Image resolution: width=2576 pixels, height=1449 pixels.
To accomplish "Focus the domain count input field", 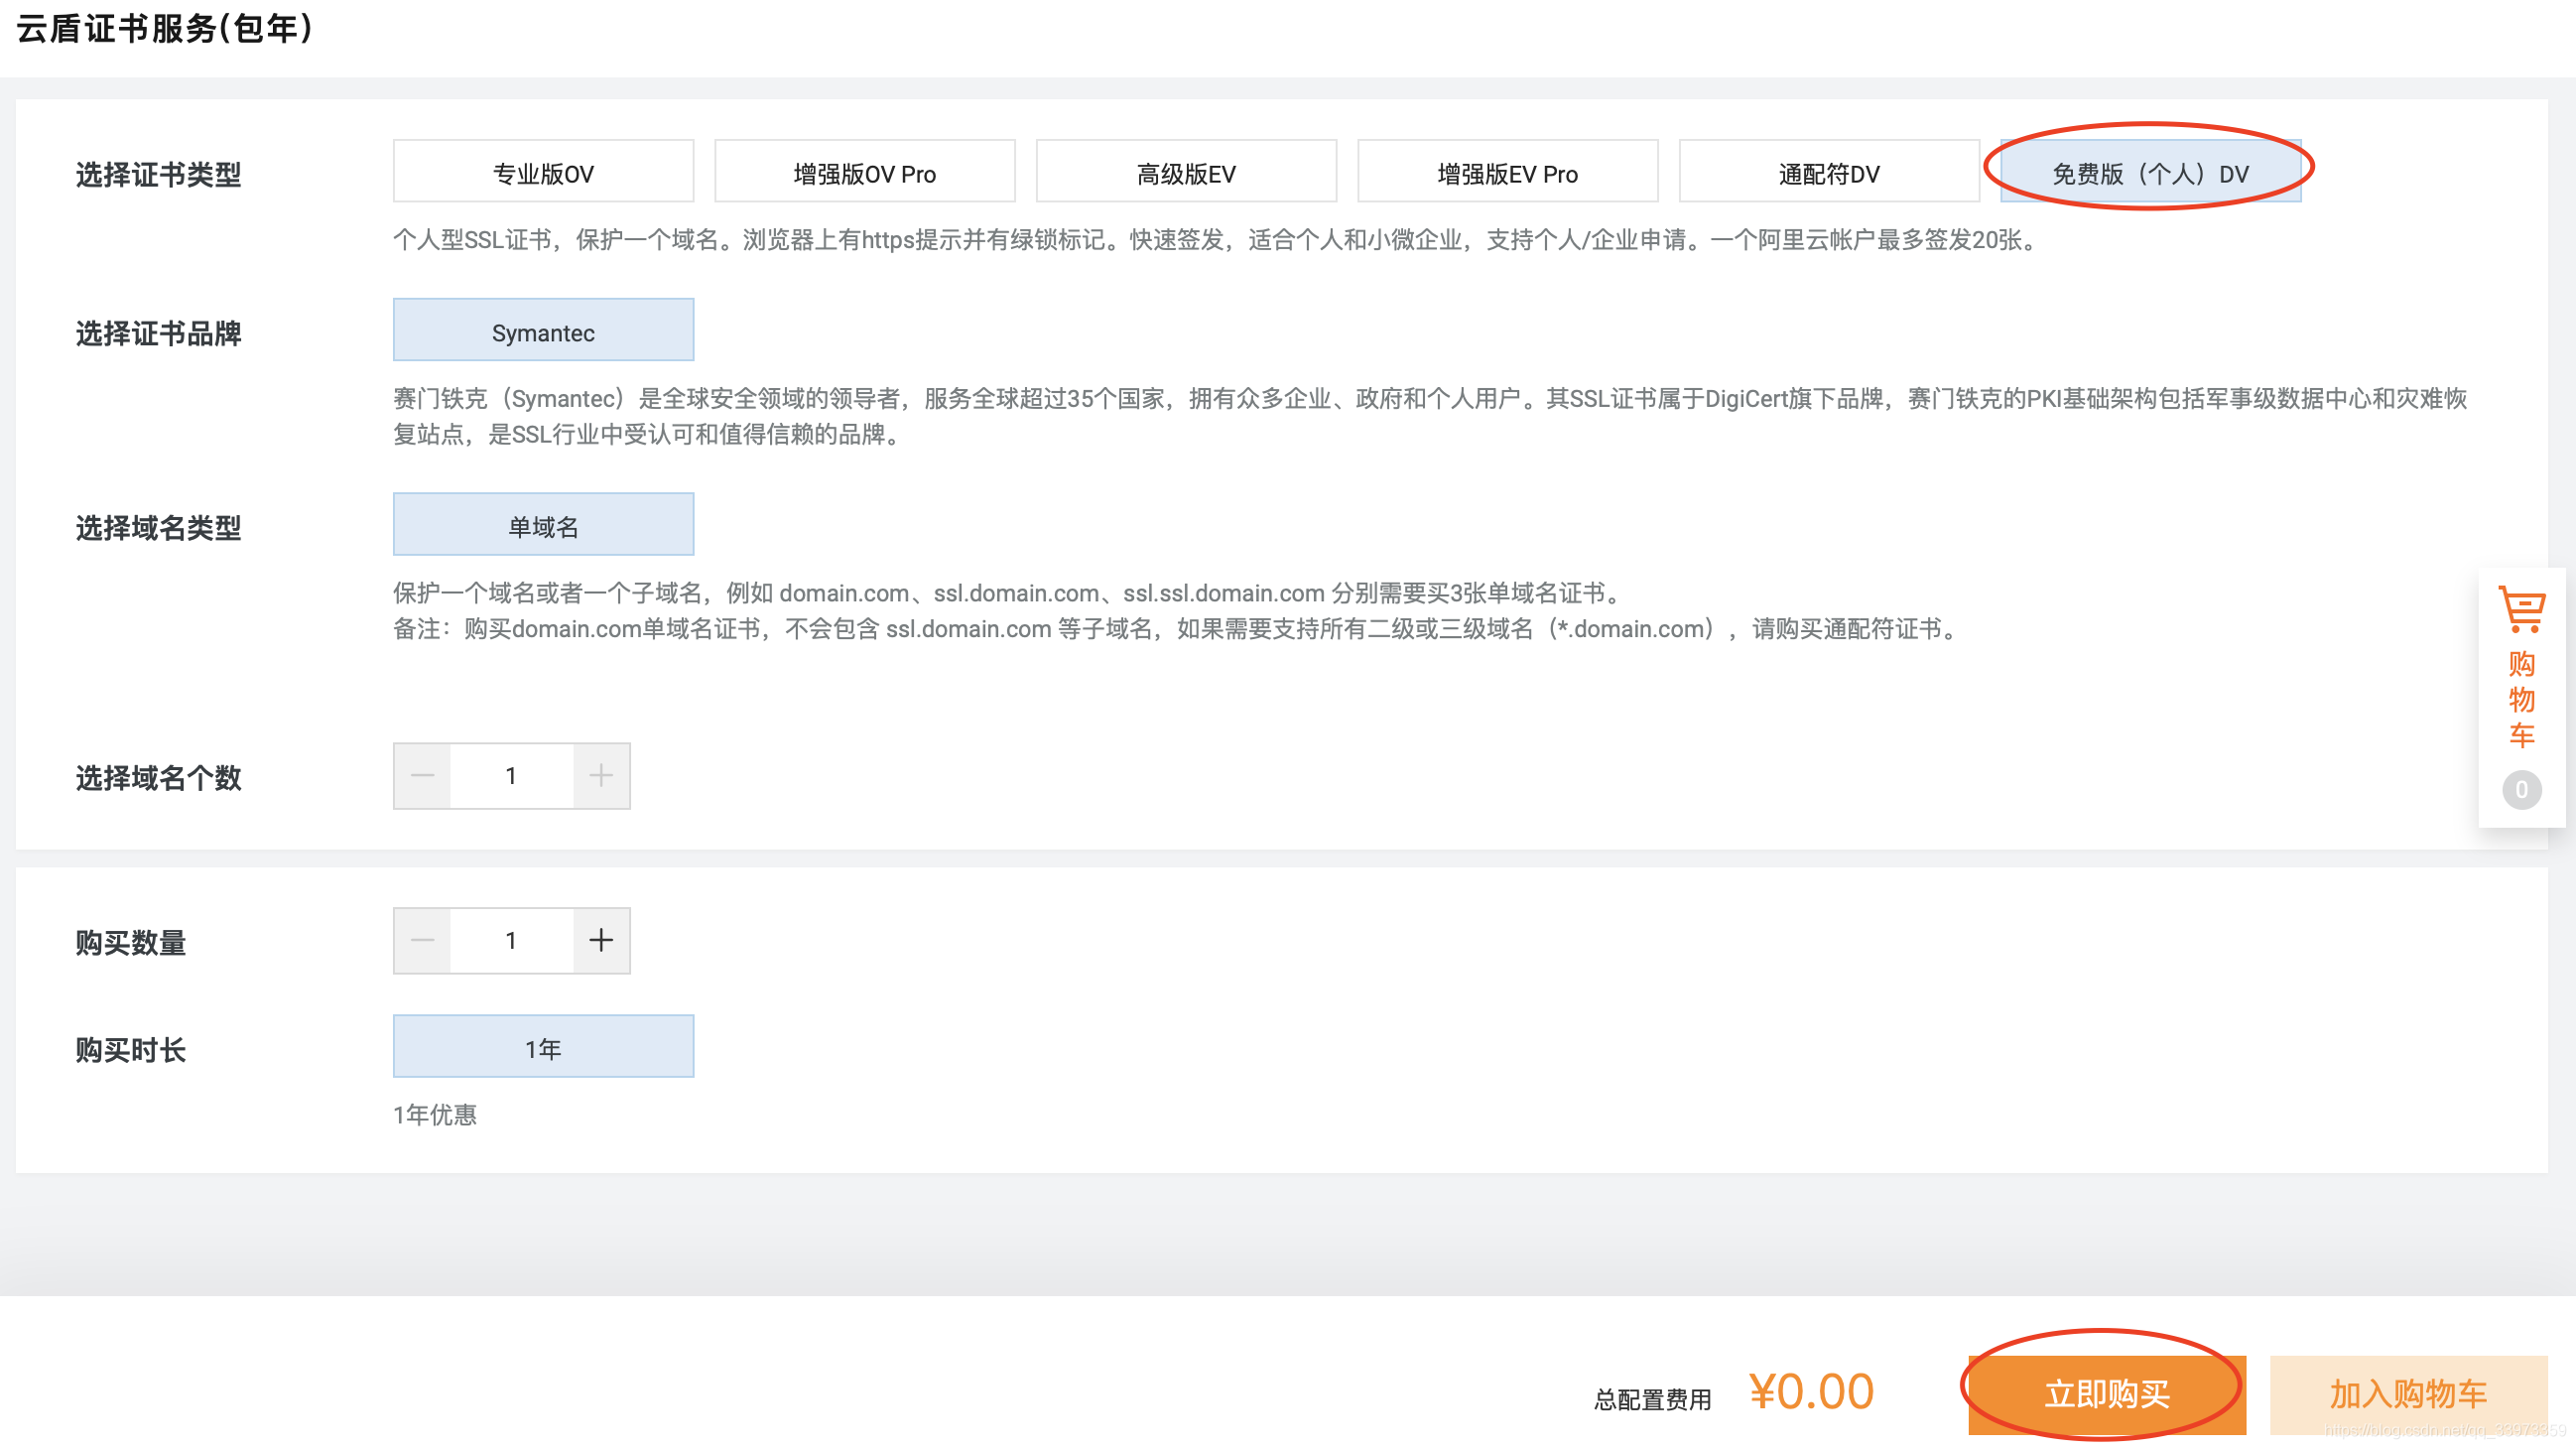I will [511, 775].
